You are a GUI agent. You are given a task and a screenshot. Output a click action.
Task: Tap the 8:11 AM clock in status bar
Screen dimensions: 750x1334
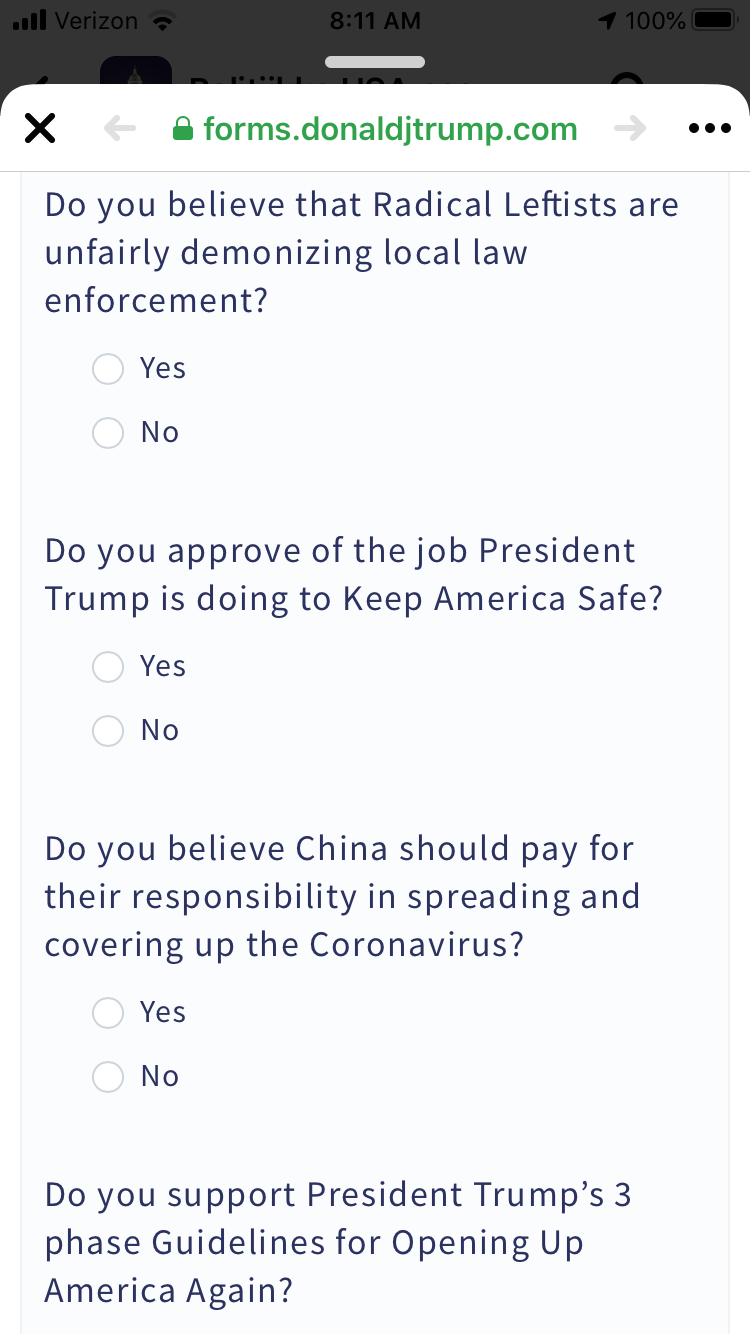(375, 21)
